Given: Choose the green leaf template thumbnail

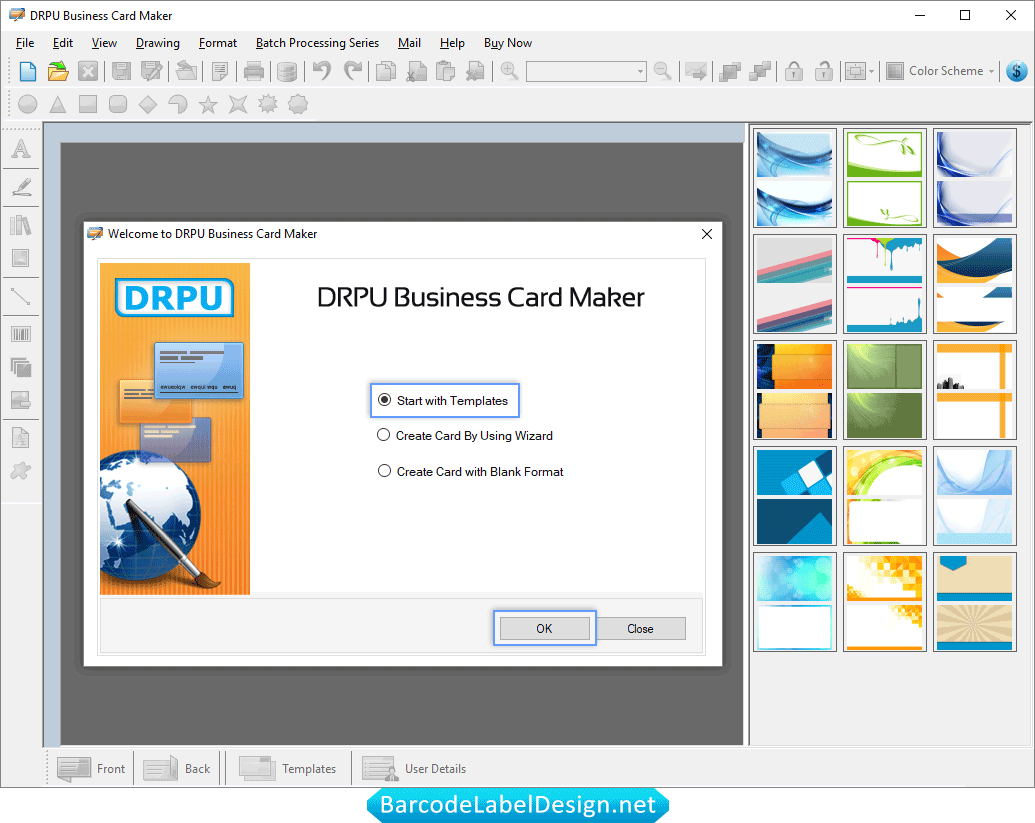Looking at the screenshot, I should coord(885,178).
